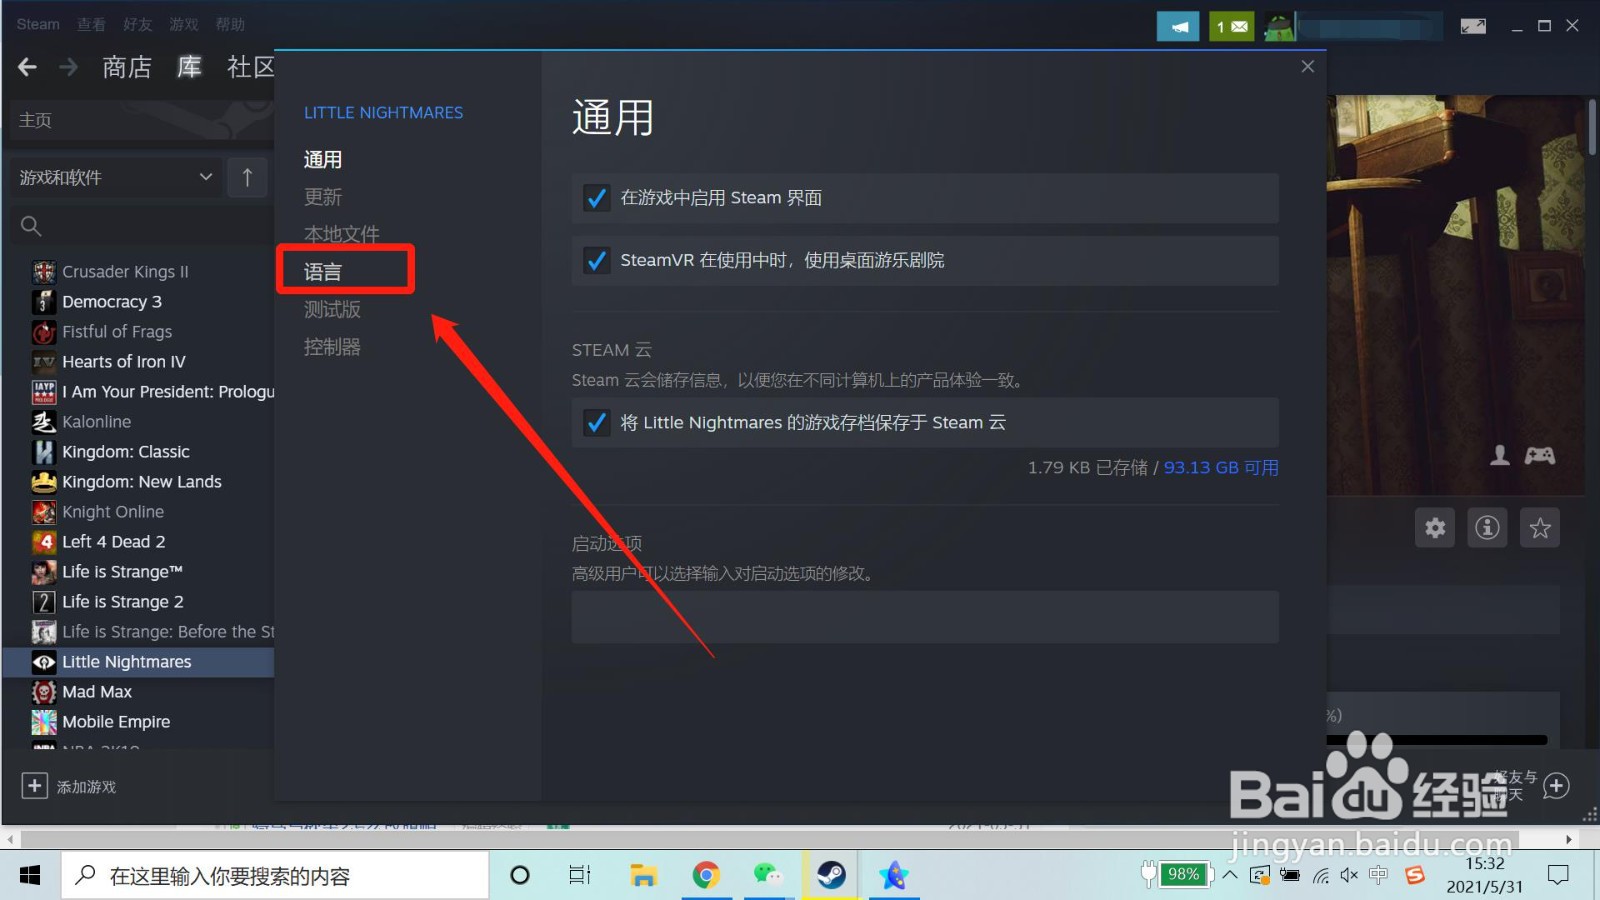1600x900 pixels.
Task: Click the launch options input field
Action: coord(925,617)
